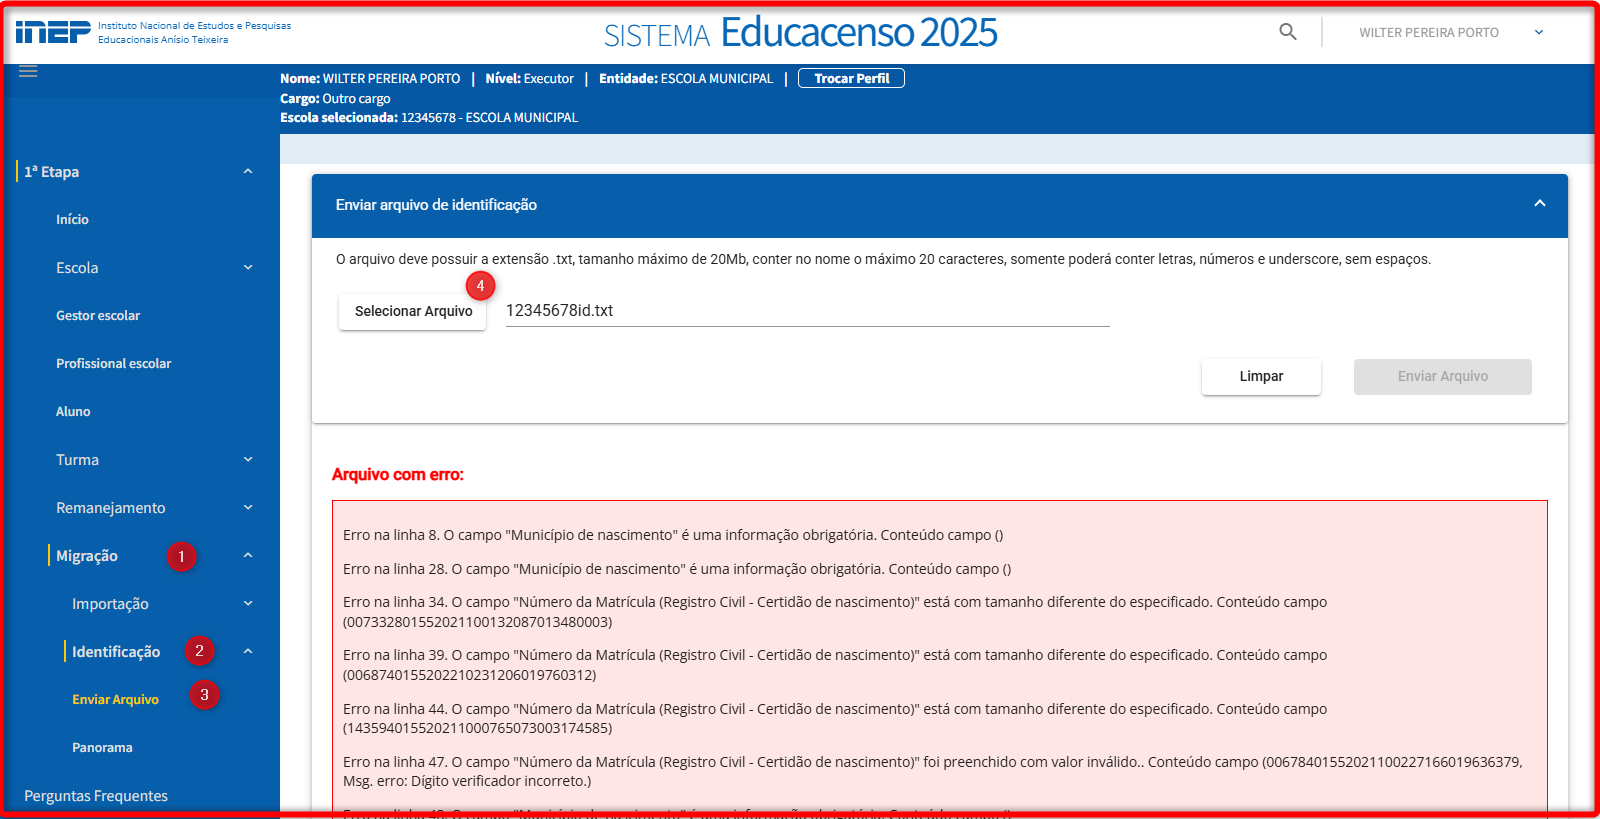Image resolution: width=1600 pixels, height=819 pixels.
Task: Click the 1ª Etapa sidebar label
Action: tap(52, 172)
